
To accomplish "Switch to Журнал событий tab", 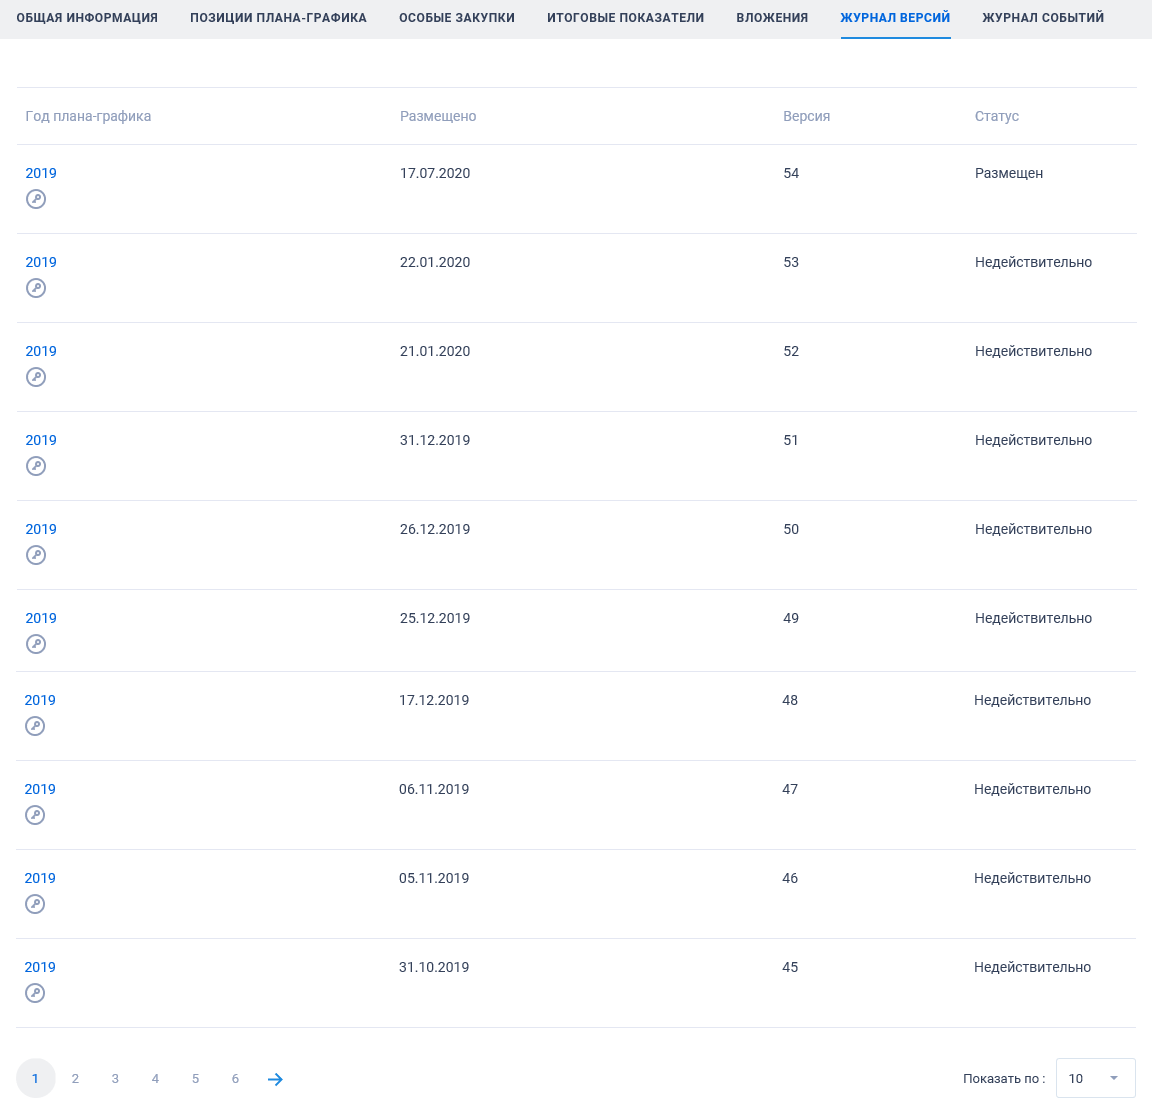I will coord(1043,18).
